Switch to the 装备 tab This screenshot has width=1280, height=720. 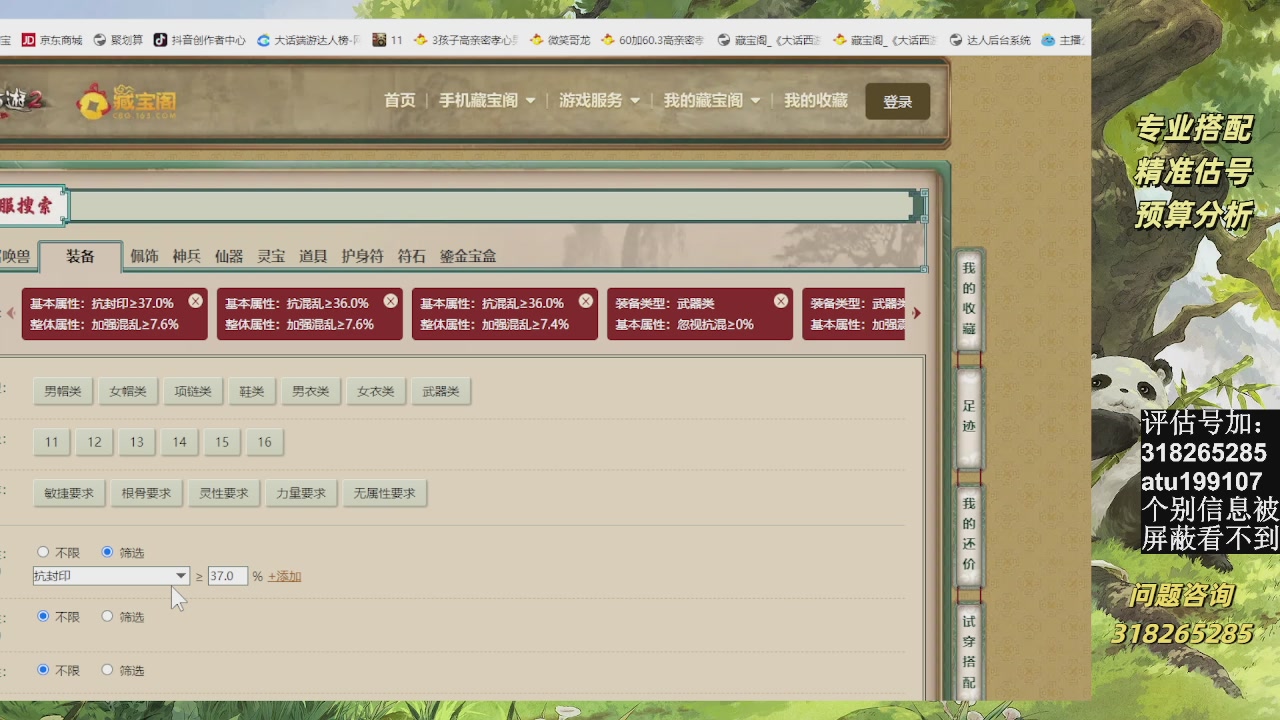point(80,256)
